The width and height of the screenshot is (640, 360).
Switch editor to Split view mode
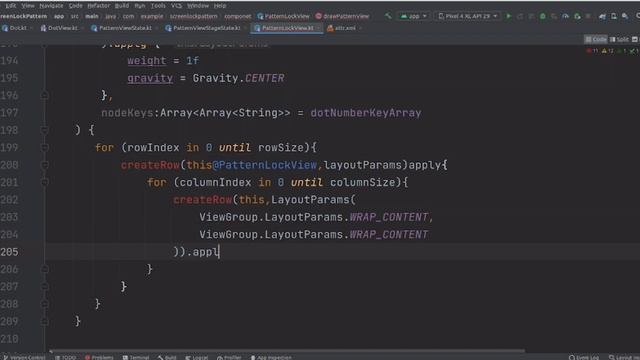tap(619, 39)
